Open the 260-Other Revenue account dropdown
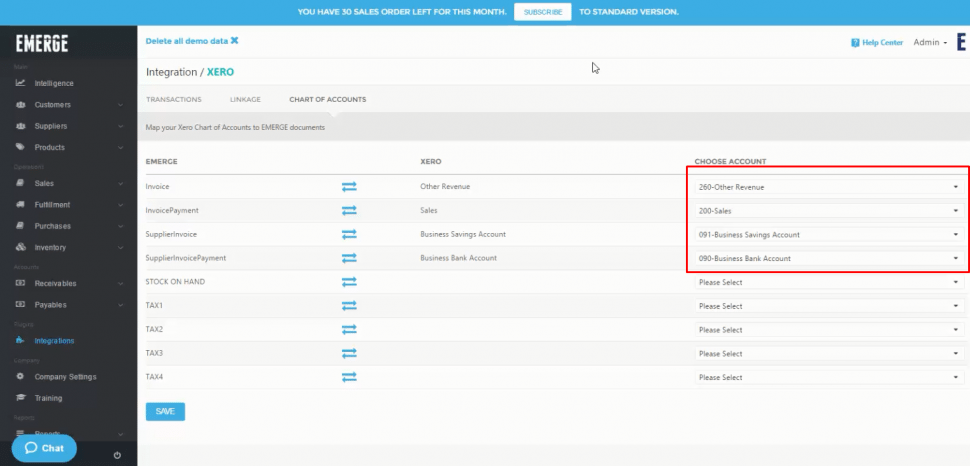This screenshot has height=466, width=970. [828, 187]
